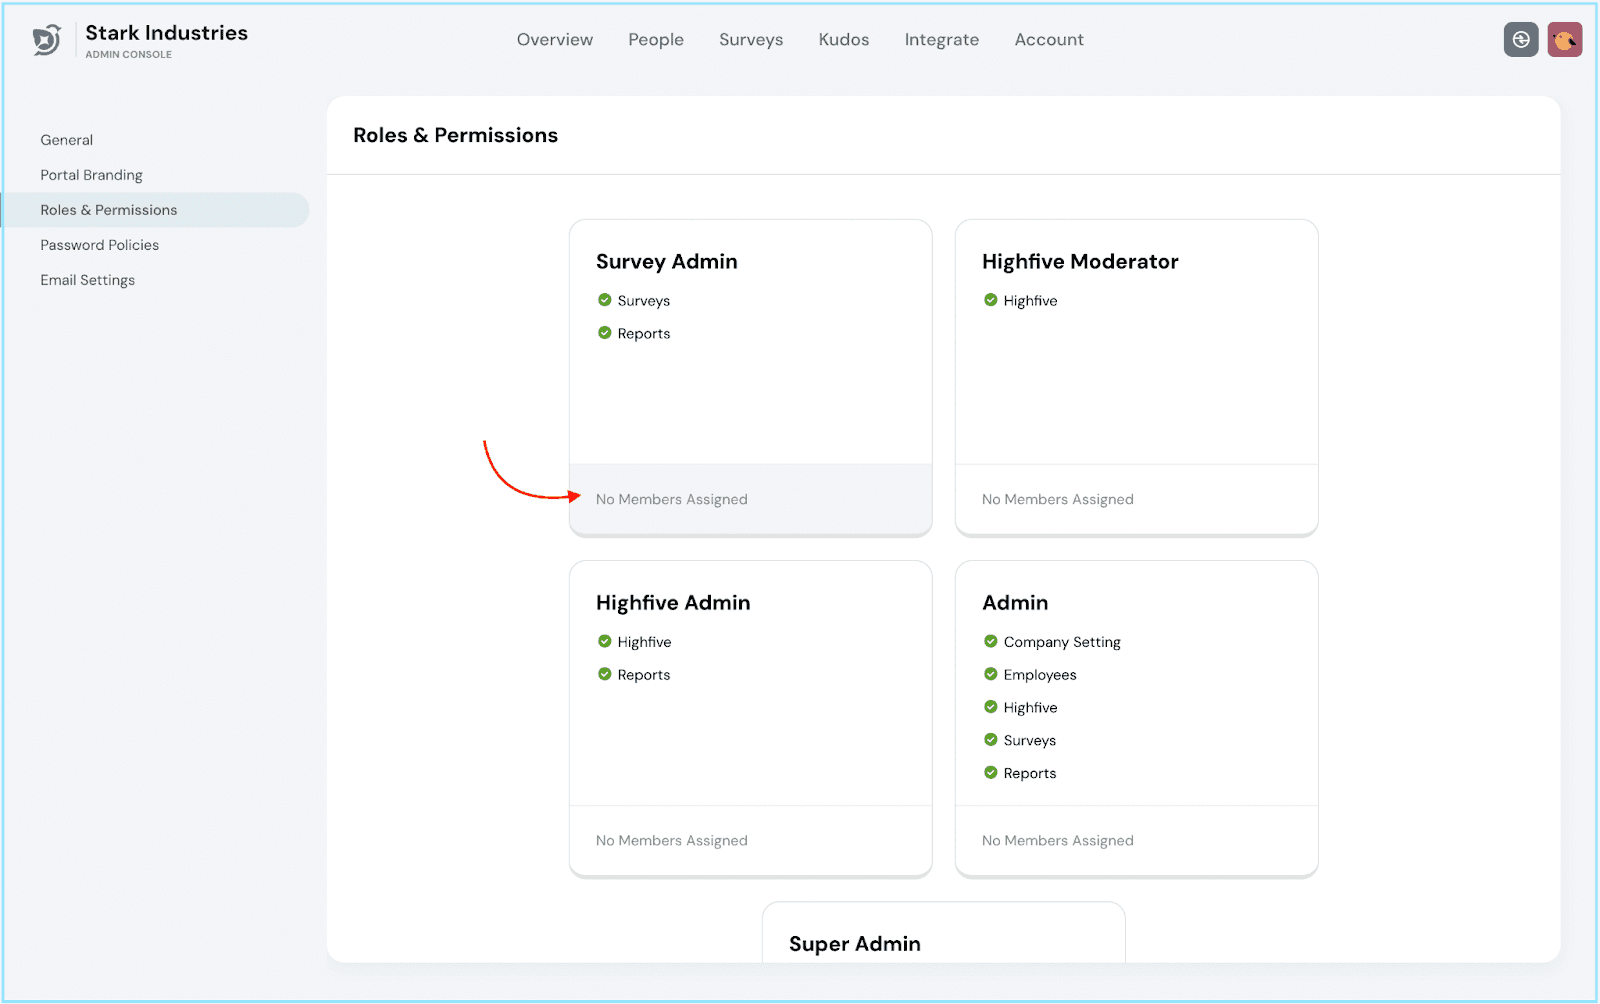Click the Stark Industries logo icon
The width and height of the screenshot is (1600, 1004).
47,40
